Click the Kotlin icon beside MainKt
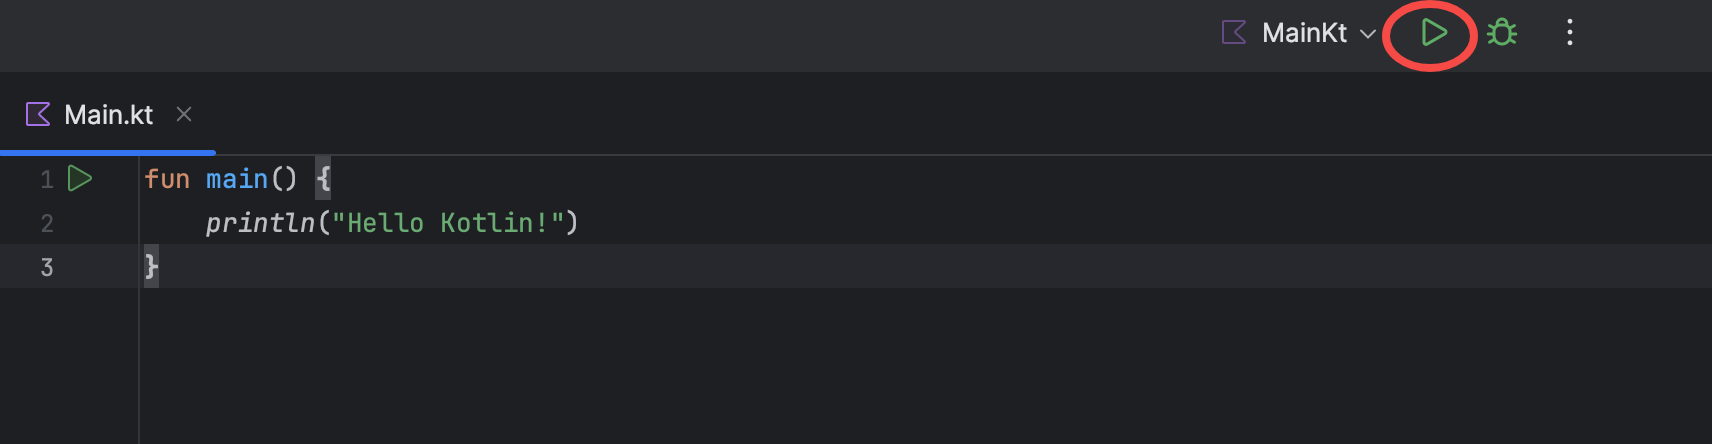Viewport: 1712px width, 444px height. click(1234, 33)
